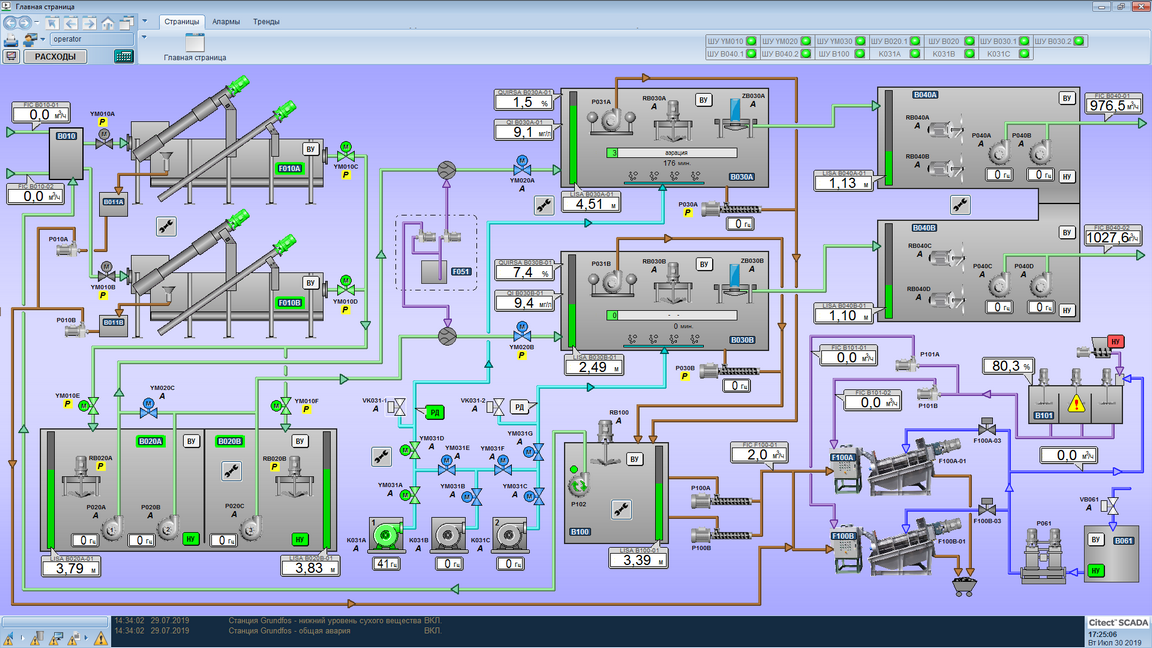
Task: Click the аэрация progress bar in B030A
Action: tap(672, 153)
